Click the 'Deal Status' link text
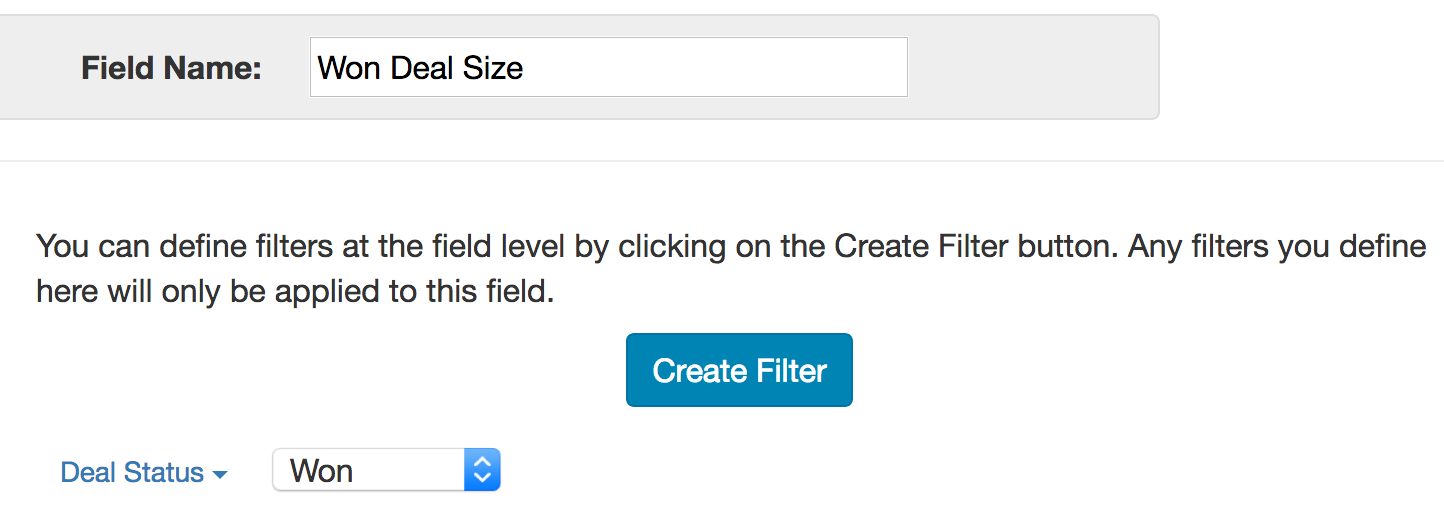Screen dimensions: 1444x532 (x=132, y=473)
